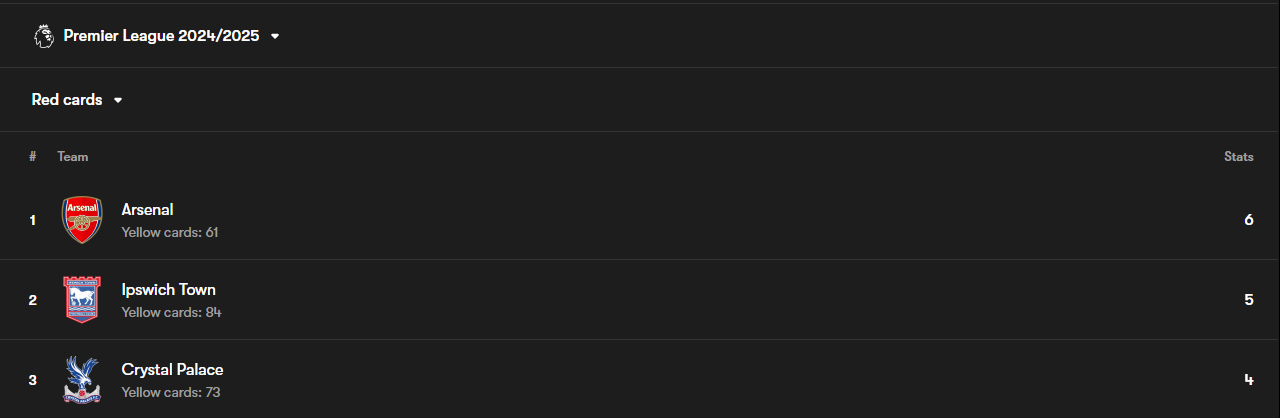This screenshot has width=1280, height=418.
Task: Click rank number 3 in the table
Action: [33, 380]
